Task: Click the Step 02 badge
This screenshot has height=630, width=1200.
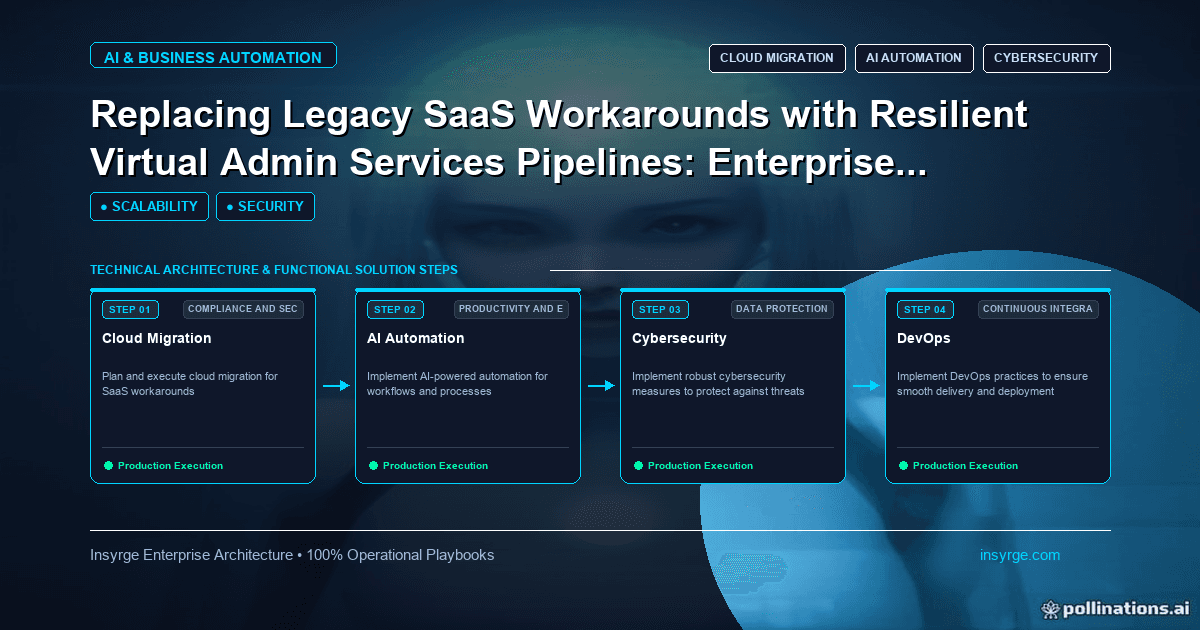Action: [x=395, y=309]
